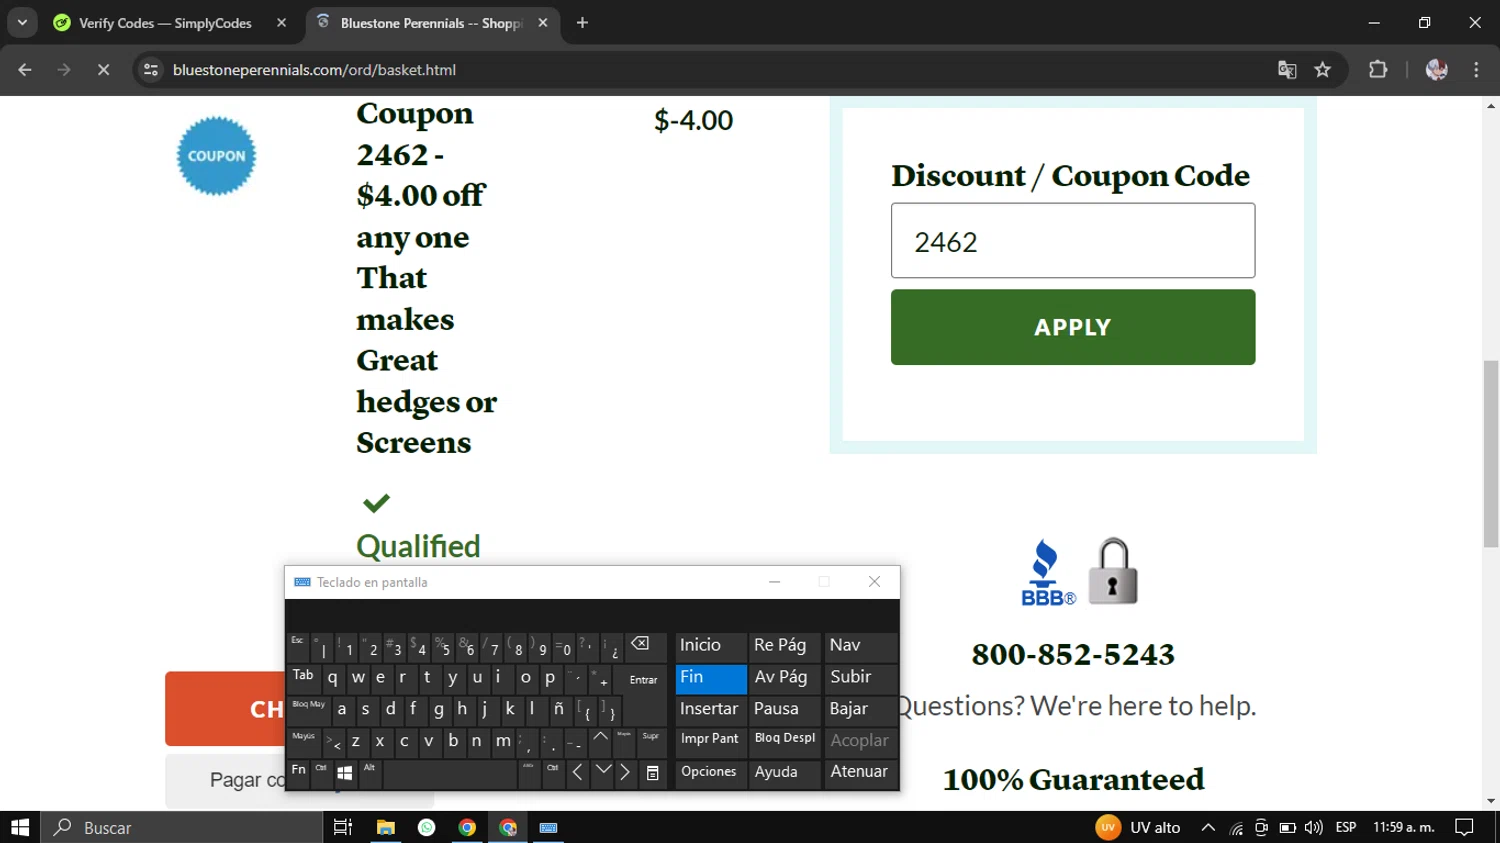The width and height of the screenshot is (1500, 843).
Task: Click the address bar URL
Action: pos(314,70)
